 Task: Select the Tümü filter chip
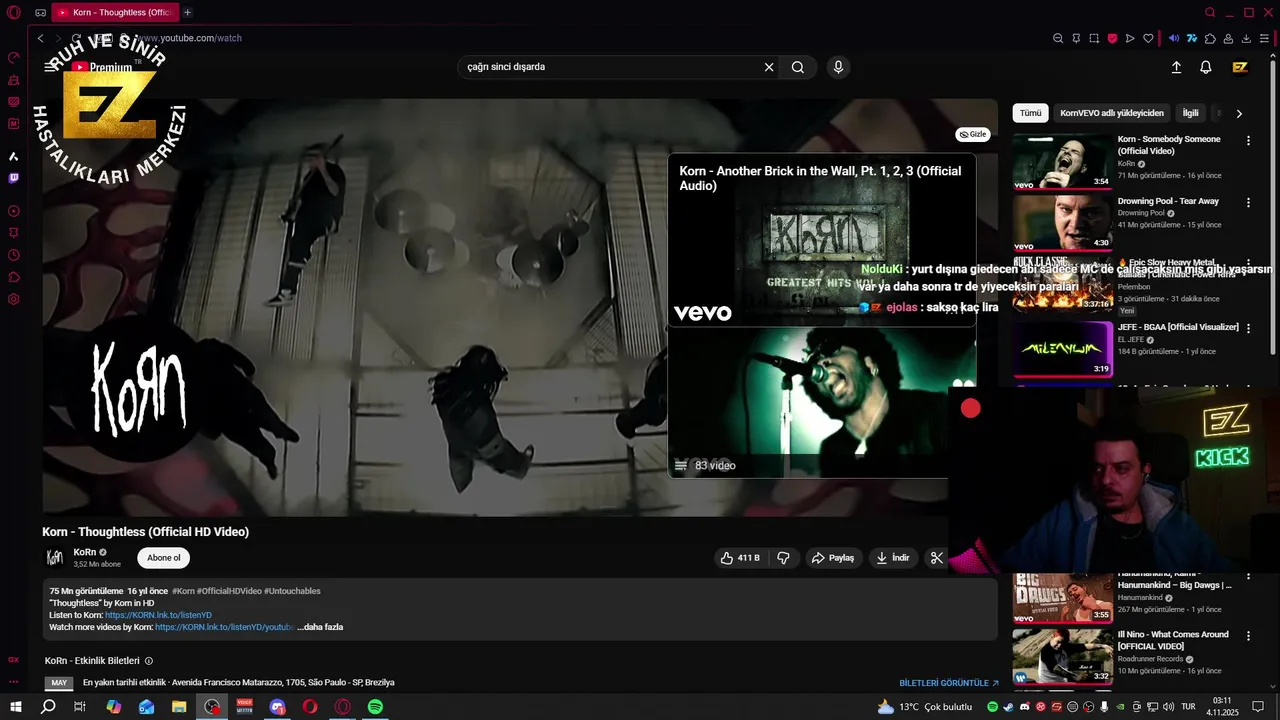click(x=1031, y=113)
